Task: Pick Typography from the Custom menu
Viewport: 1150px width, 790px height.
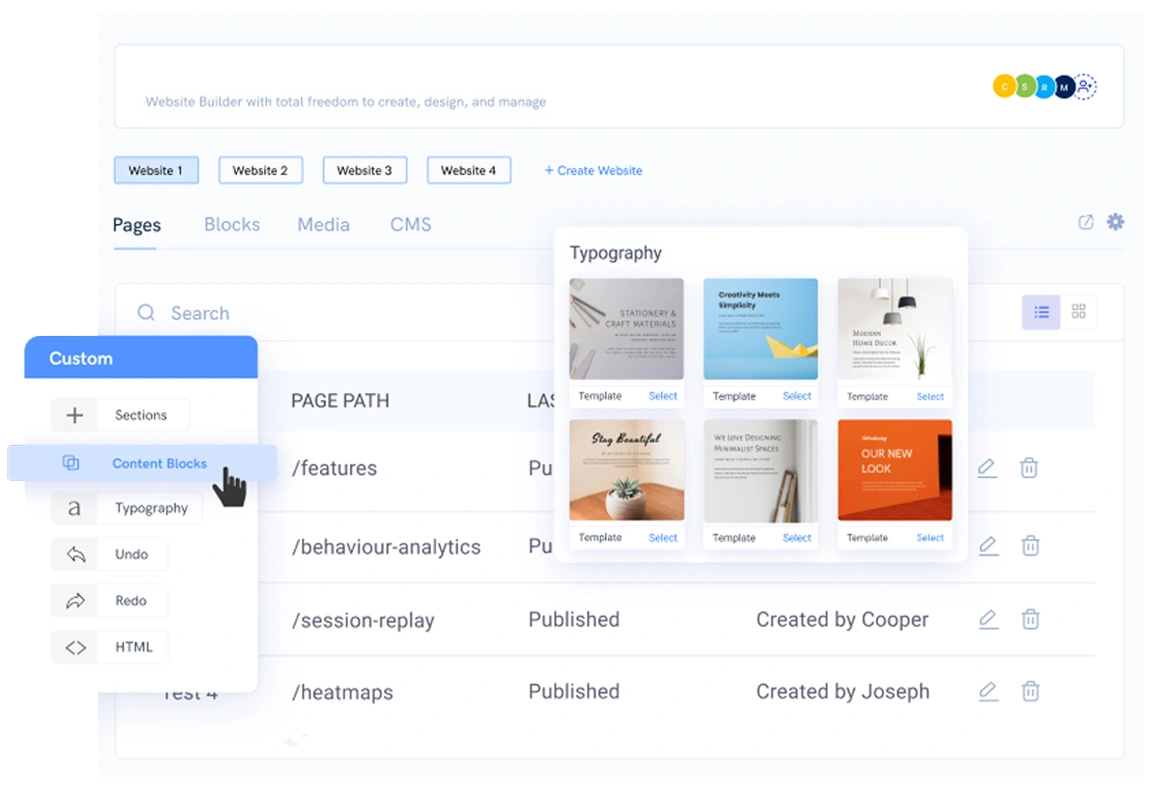Action: pos(151,508)
